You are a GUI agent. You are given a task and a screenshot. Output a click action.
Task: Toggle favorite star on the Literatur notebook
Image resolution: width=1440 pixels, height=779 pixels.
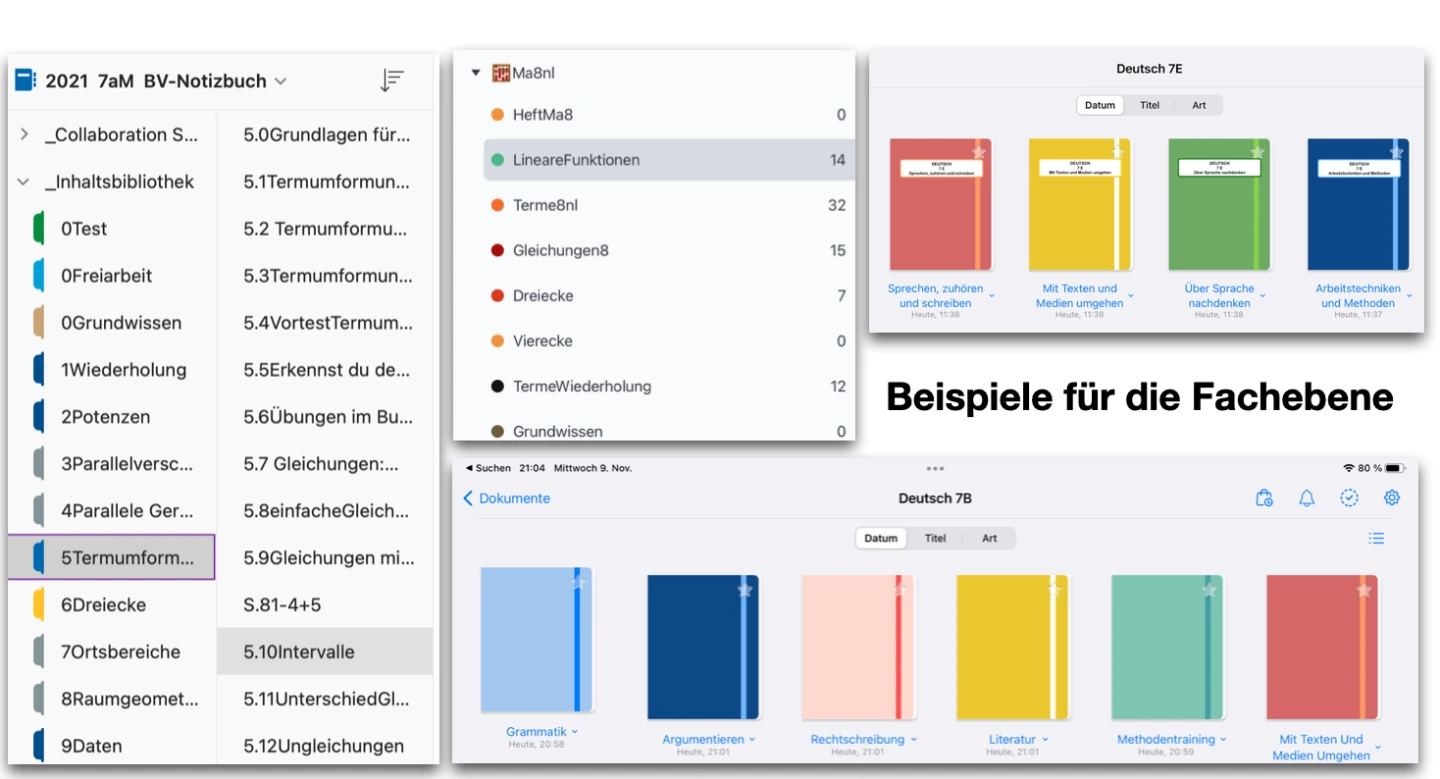[x=1053, y=591]
